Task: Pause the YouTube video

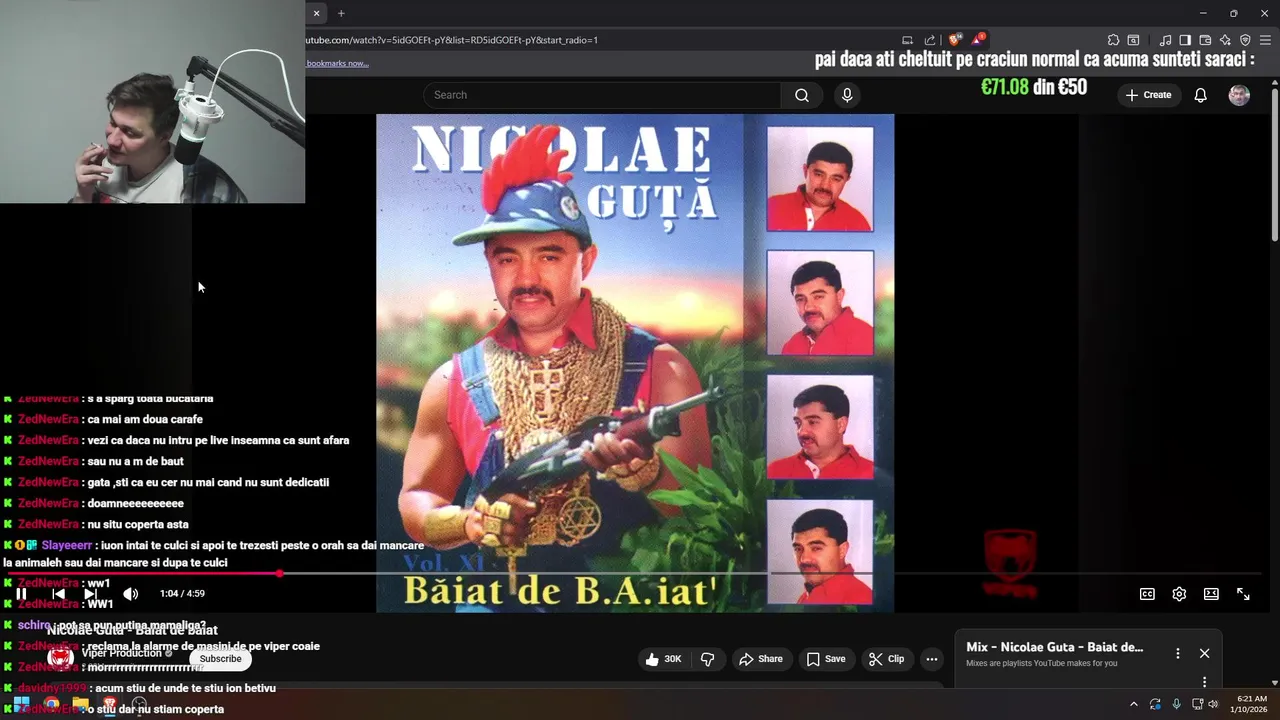Action: pos(21,594)
